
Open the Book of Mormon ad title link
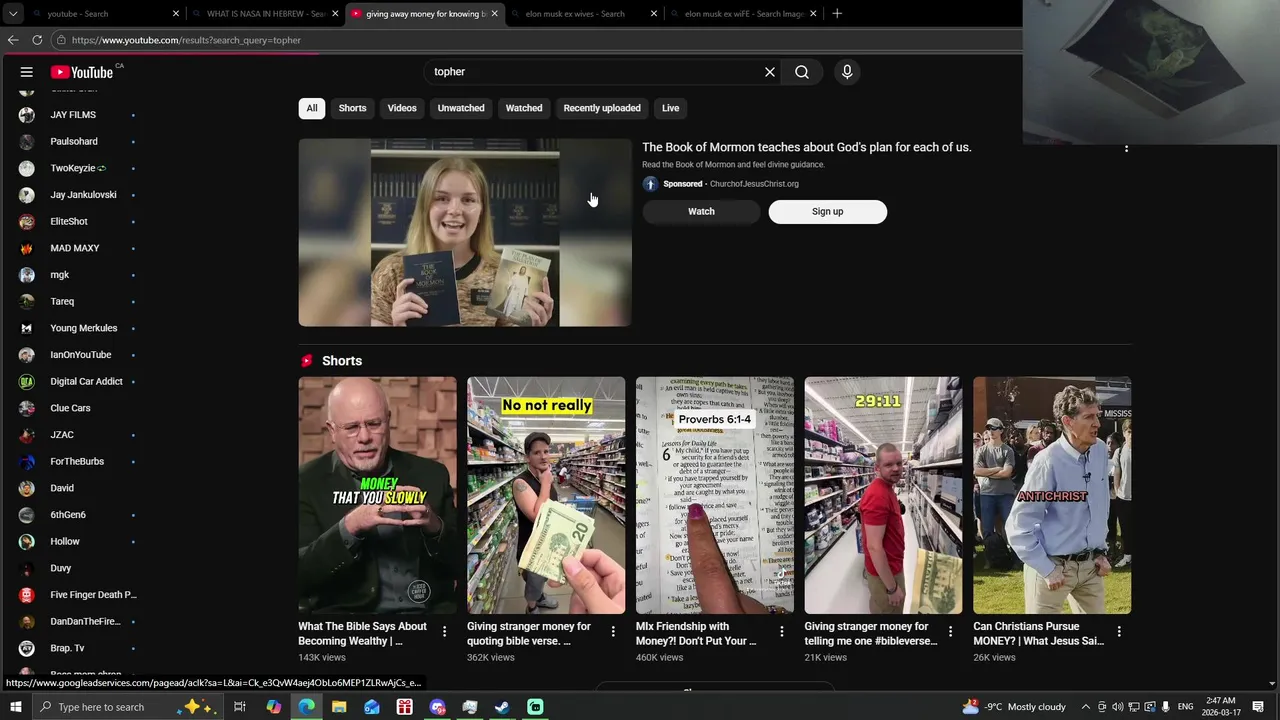click(806, 147)
